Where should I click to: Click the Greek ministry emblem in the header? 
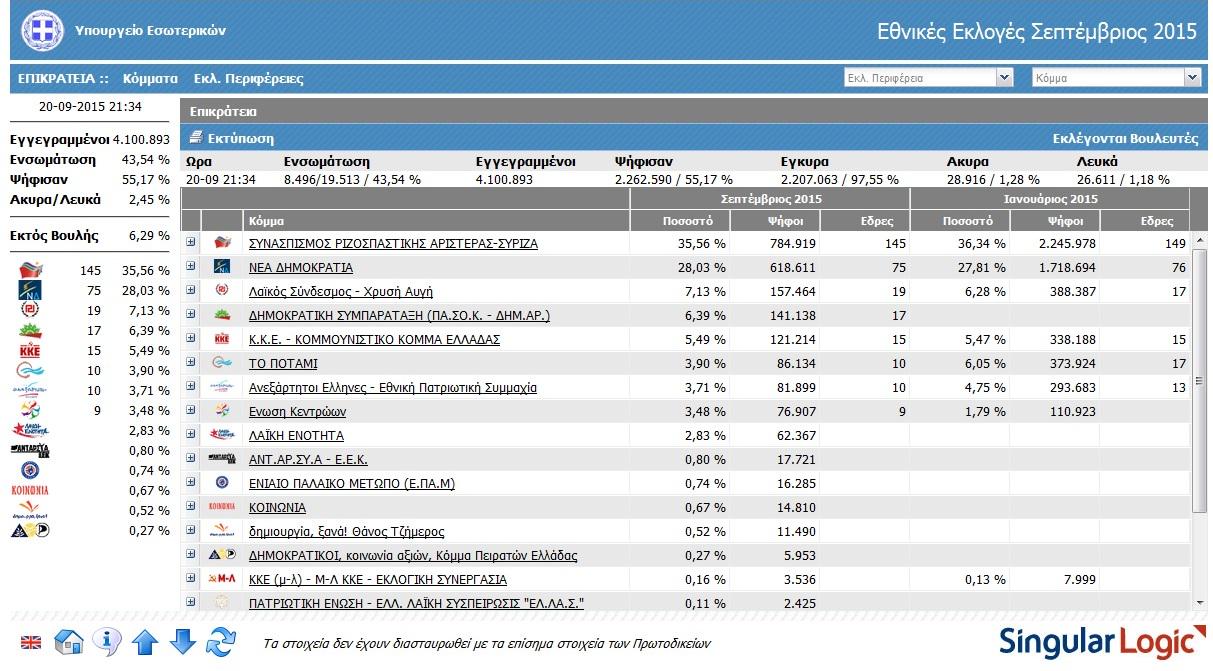[41, 31]
